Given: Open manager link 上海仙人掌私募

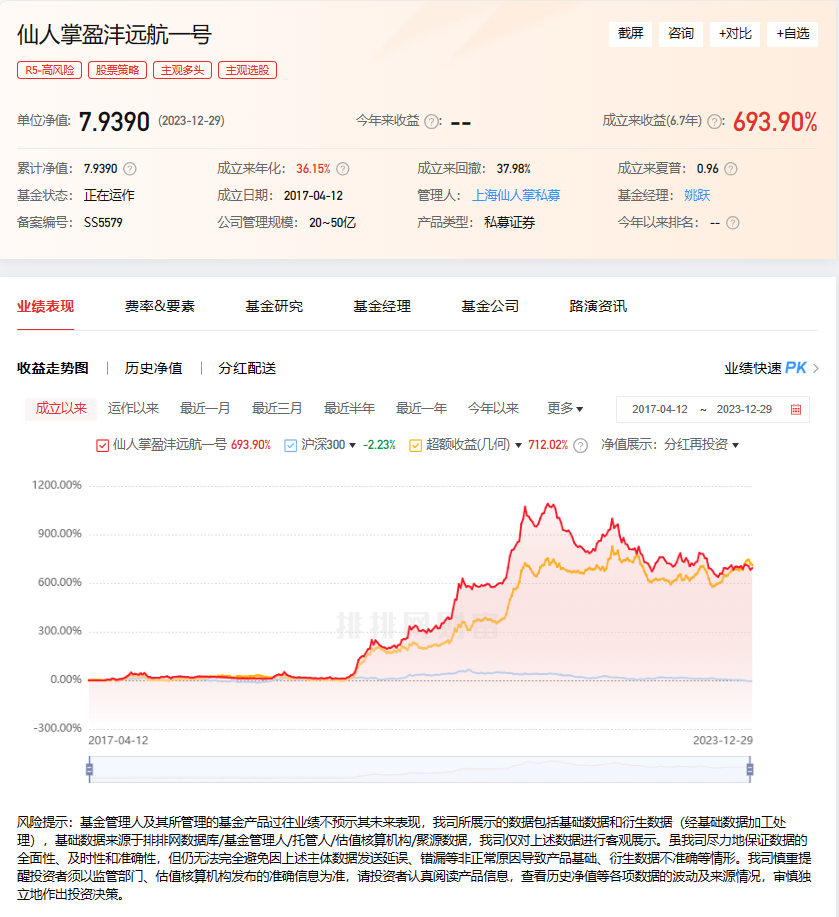Looking at the screenshot, I should pos(516,195).
